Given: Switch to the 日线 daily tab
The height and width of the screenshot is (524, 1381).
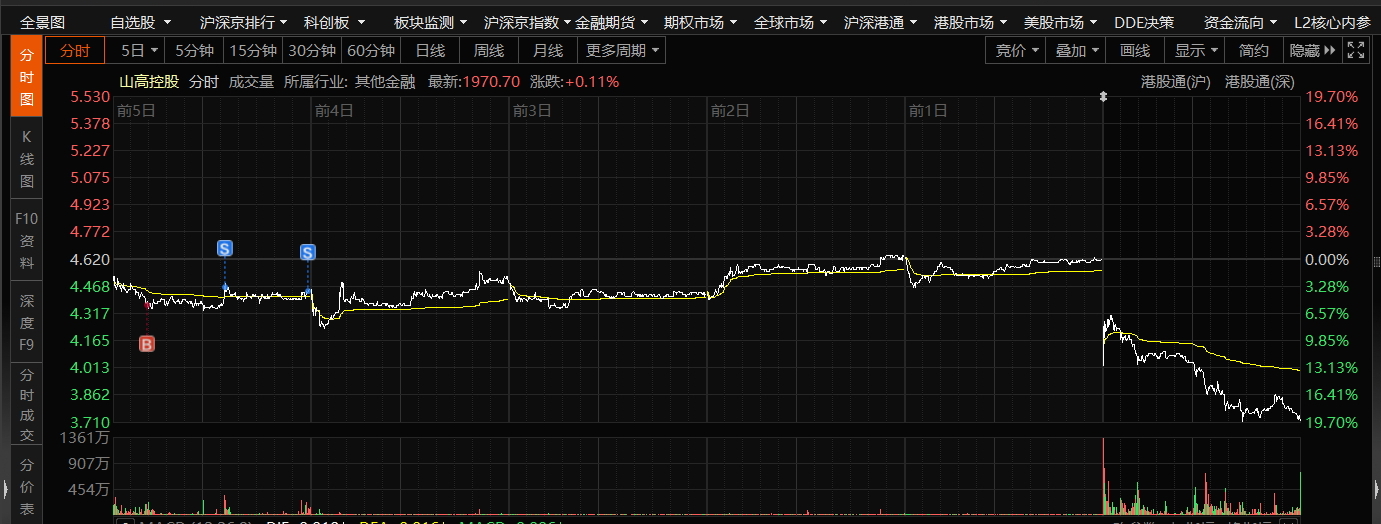Looking at the screenshot, I should (430, 50).
